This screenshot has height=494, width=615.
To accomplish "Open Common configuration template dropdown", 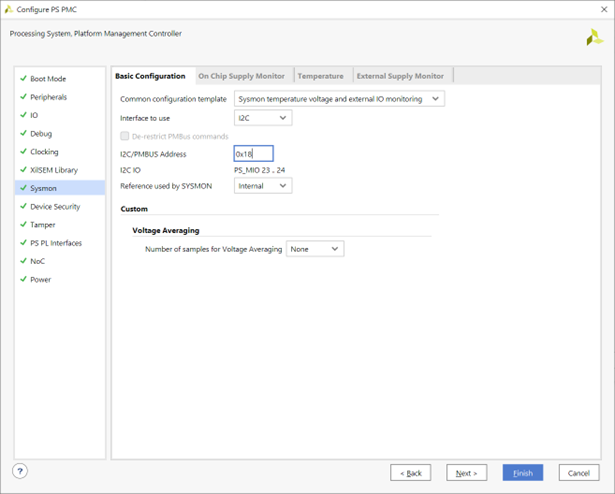I will pos(339,99).
